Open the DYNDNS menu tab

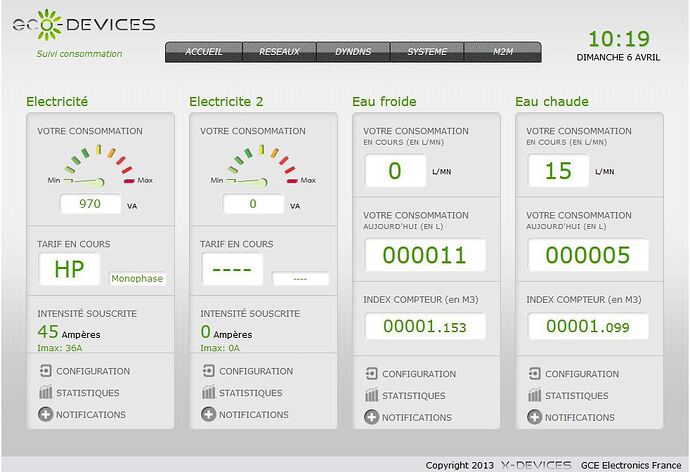pyautogui.click(x=354, y=51)
